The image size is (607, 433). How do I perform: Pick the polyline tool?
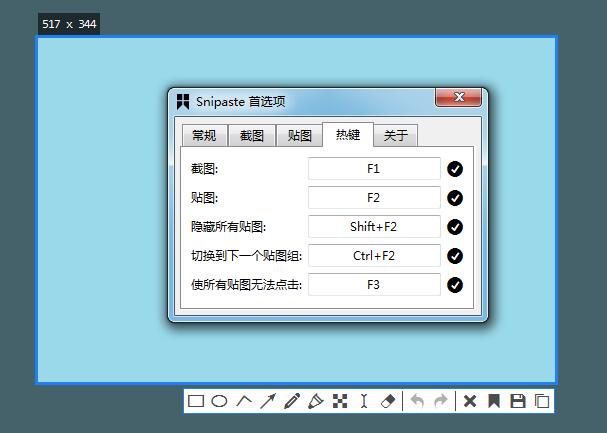(x=244, y=401)
